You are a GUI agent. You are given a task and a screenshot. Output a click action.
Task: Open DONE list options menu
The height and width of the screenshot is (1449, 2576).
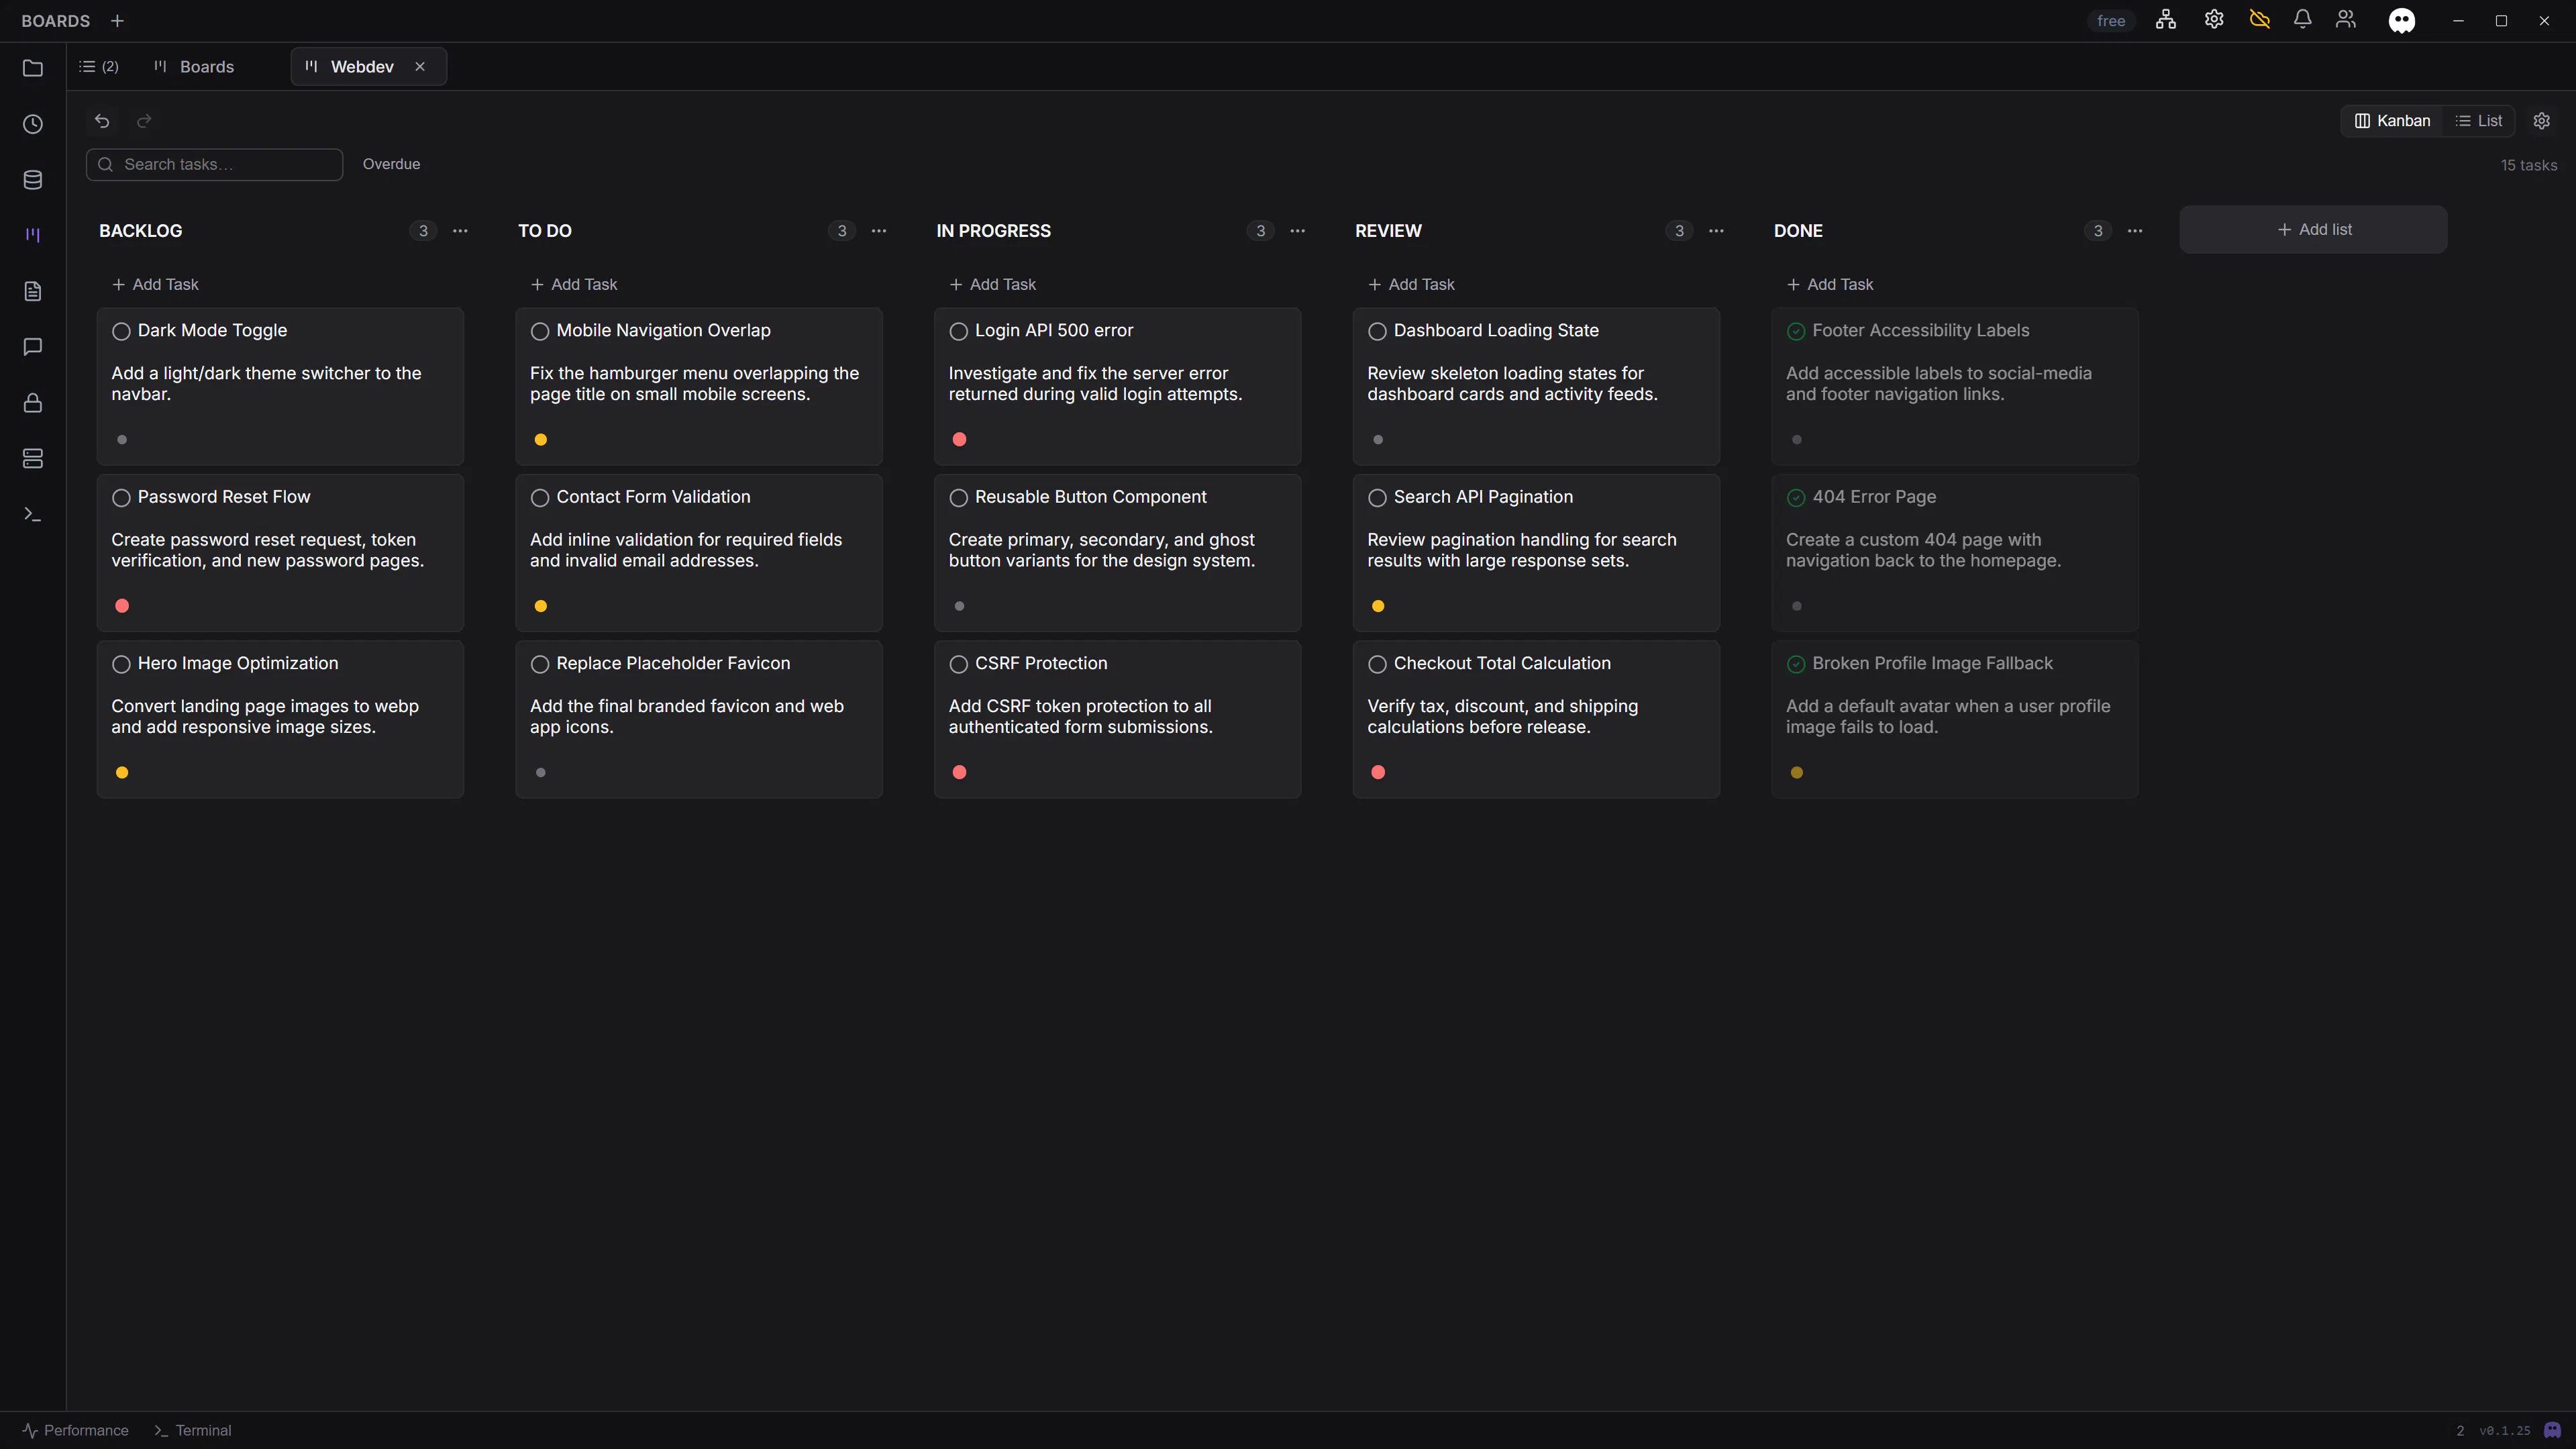2135,231
